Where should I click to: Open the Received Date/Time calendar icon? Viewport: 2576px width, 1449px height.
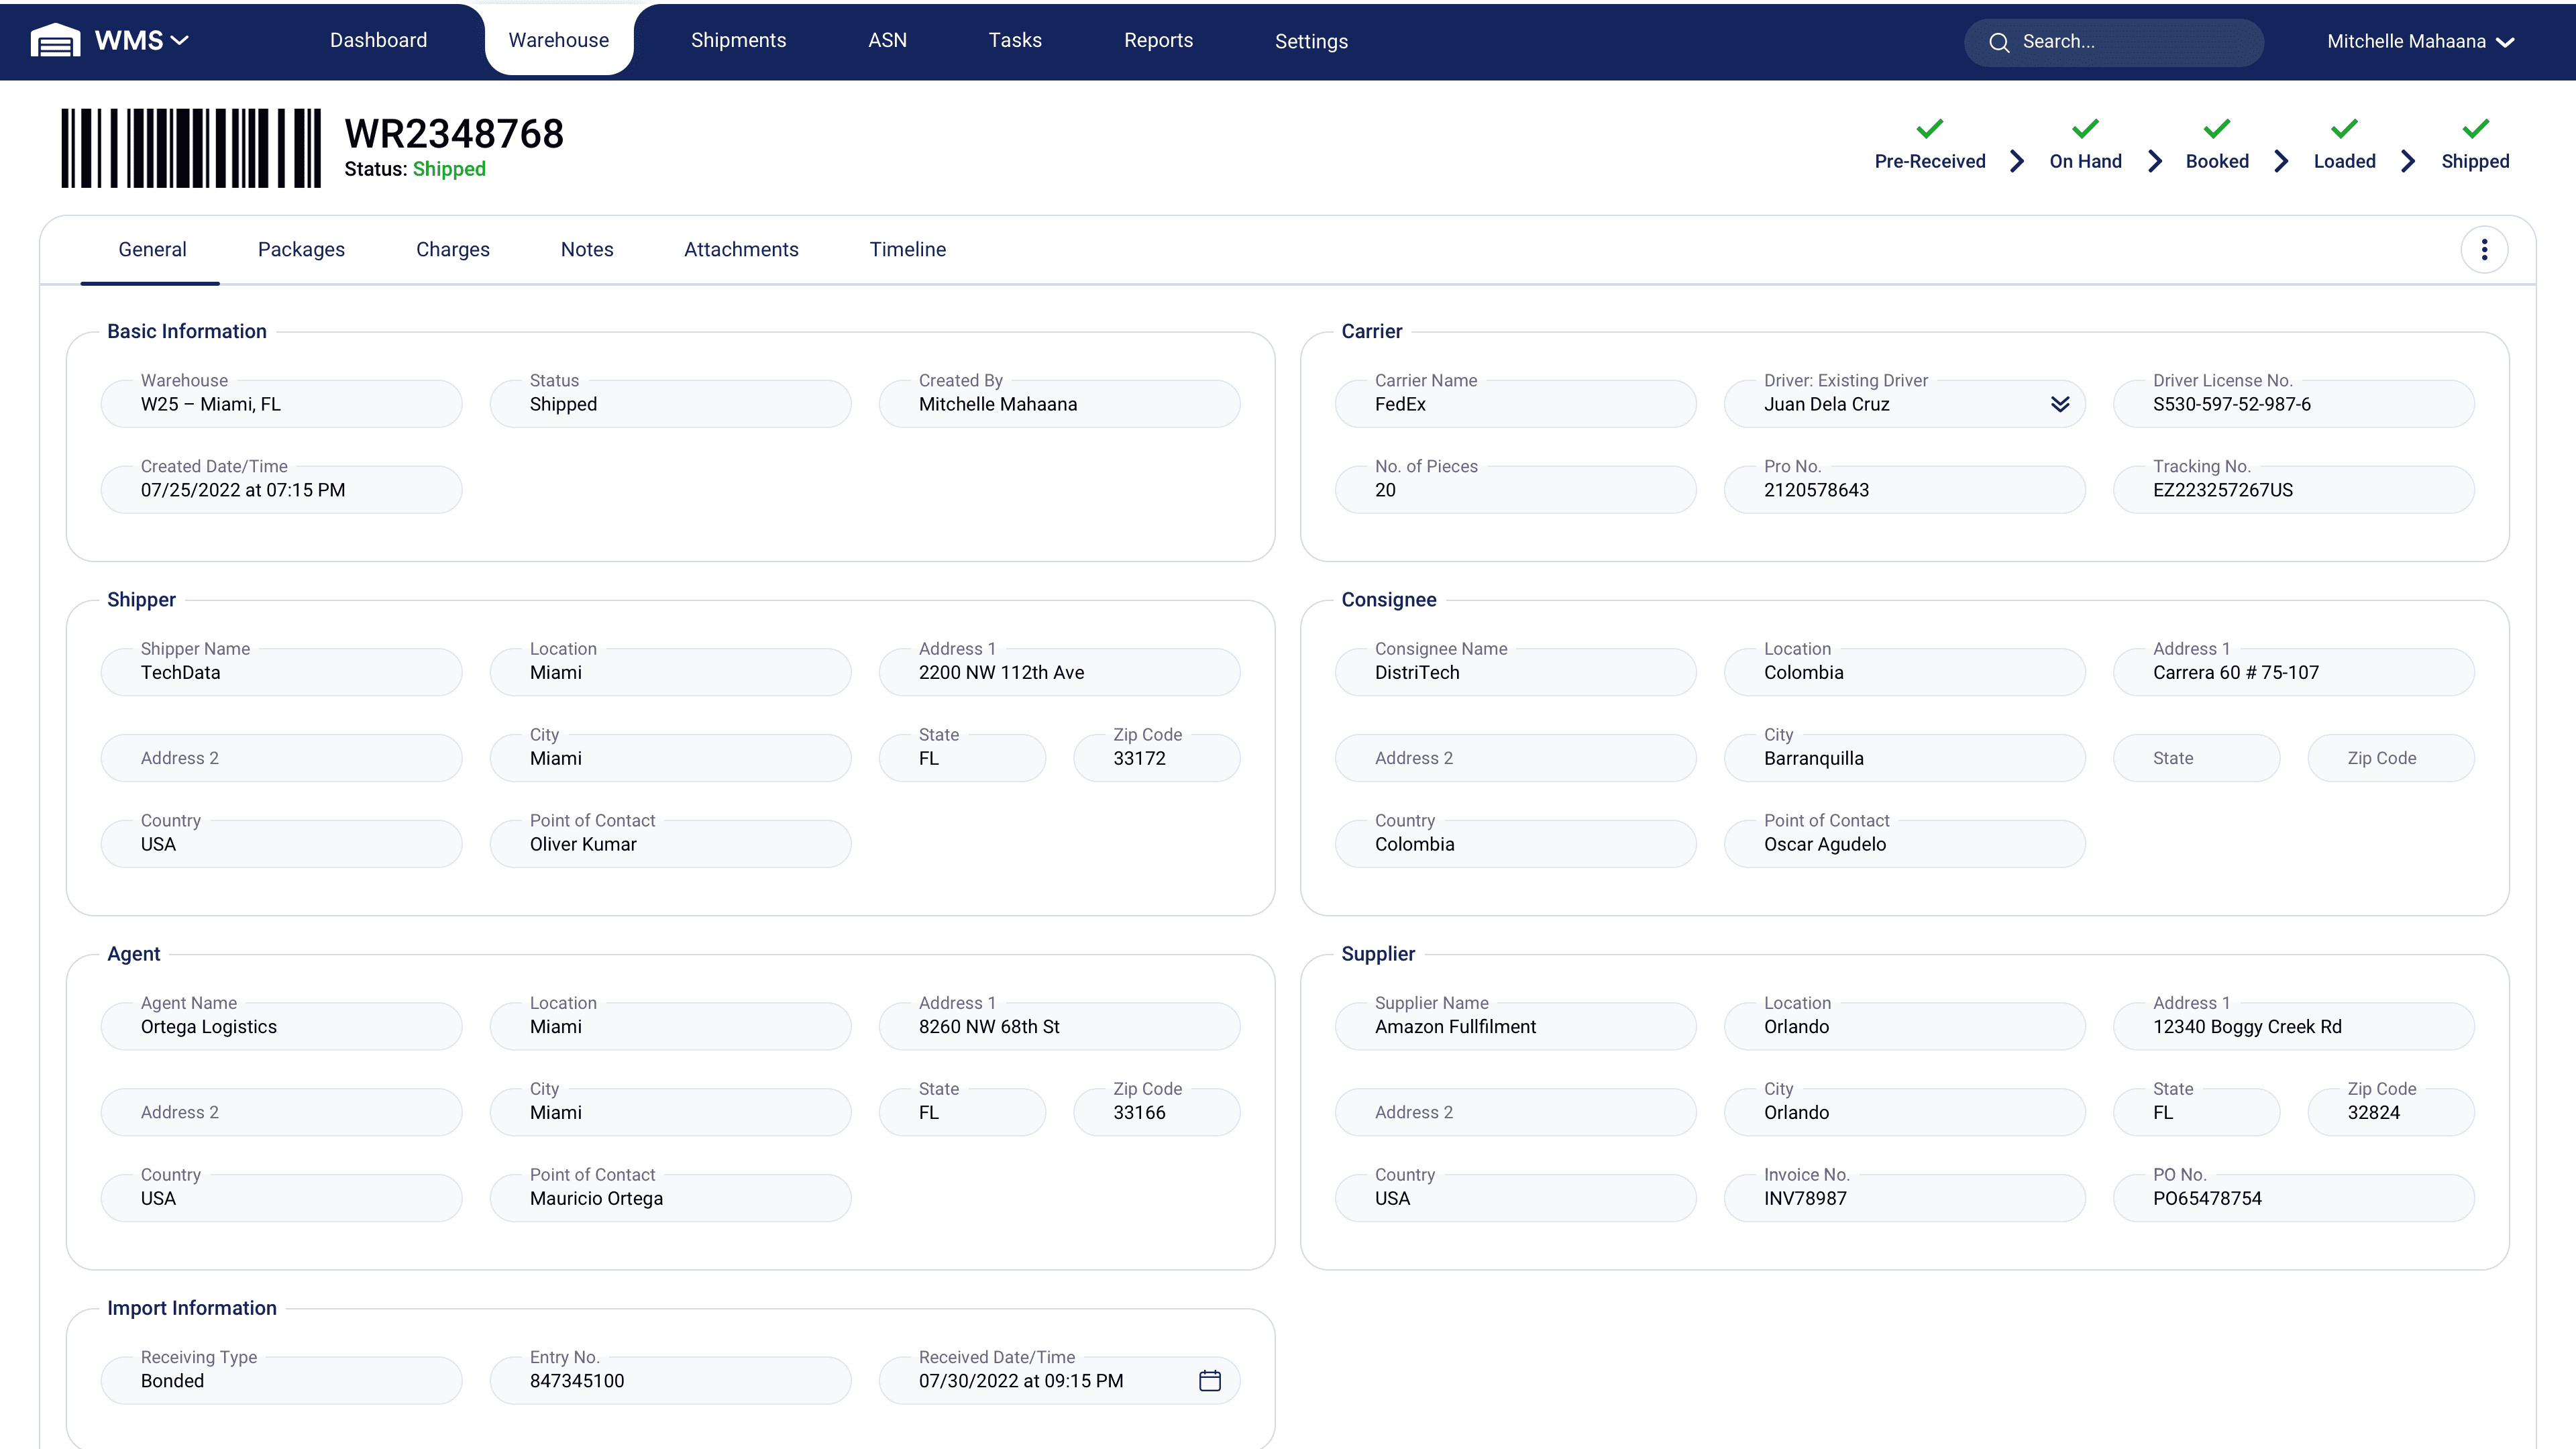click(1210, 1381)
